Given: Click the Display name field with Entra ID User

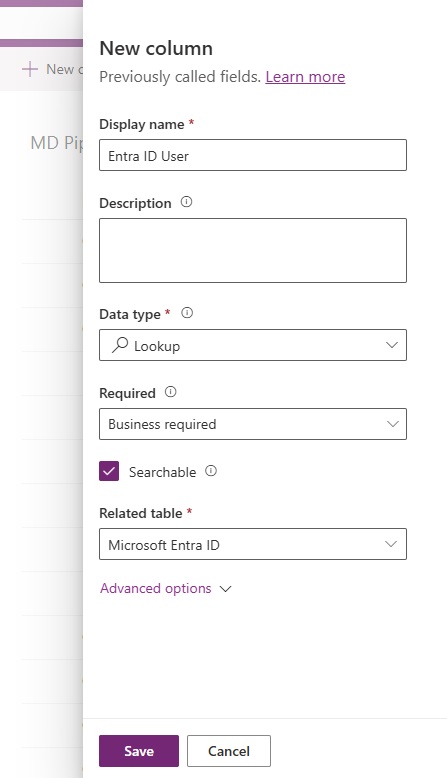Looking at the screenshot, I should pyautogui.click(x=253, y=155).
